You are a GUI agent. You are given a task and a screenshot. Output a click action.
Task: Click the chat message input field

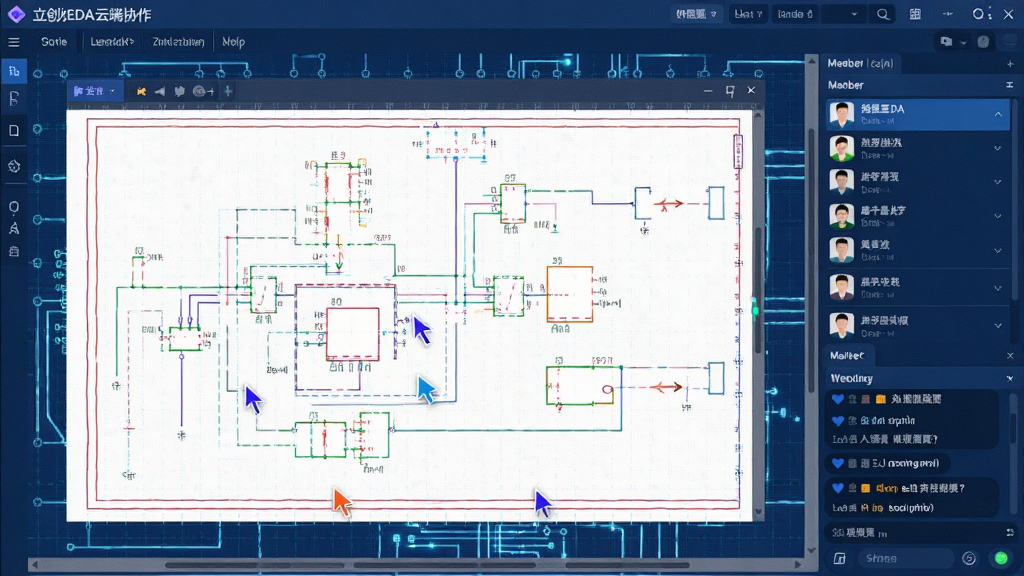[906, 558]
